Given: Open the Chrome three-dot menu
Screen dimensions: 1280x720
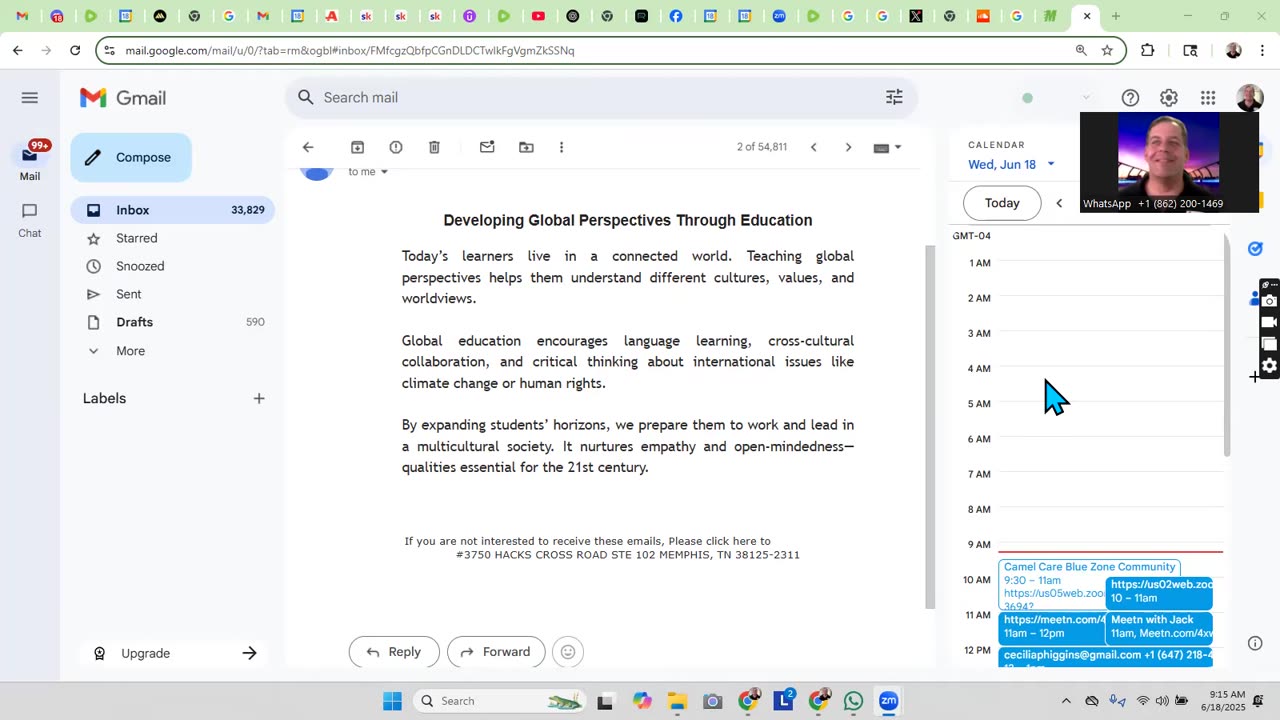Looking at the screenshot, I should pos(1262,50).
